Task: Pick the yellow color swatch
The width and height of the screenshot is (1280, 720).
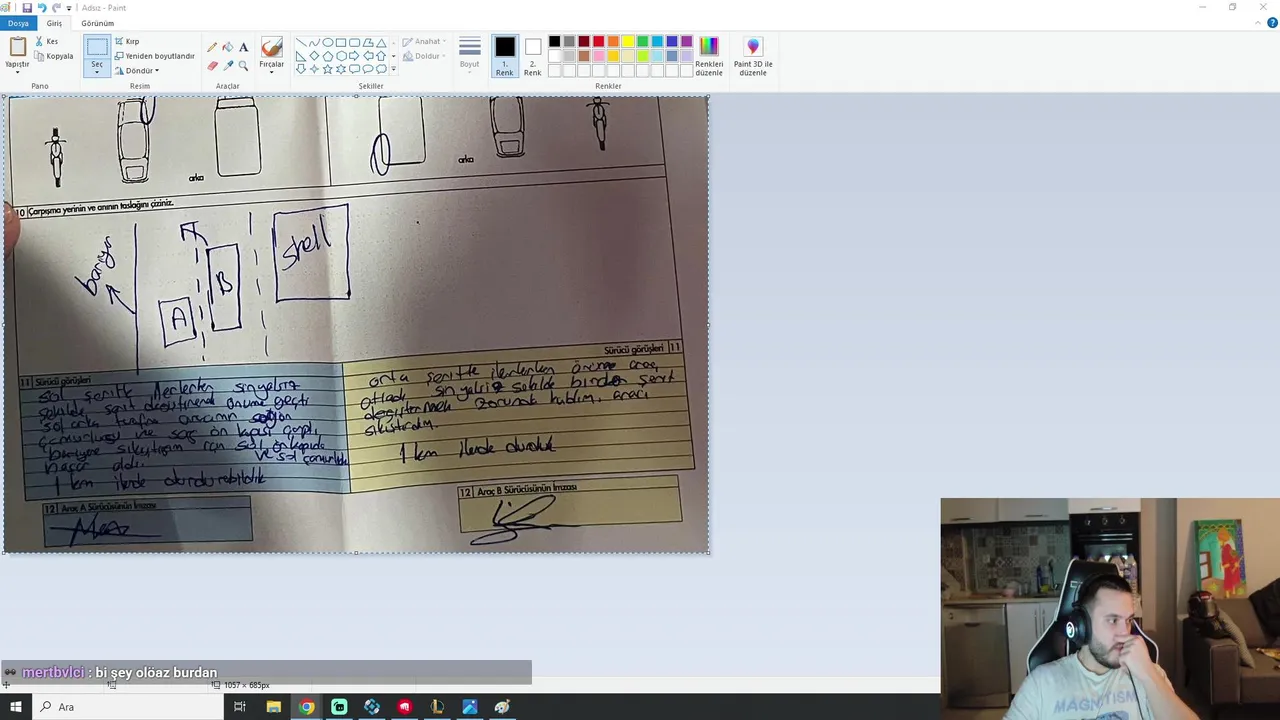Action: click(628, 41)
